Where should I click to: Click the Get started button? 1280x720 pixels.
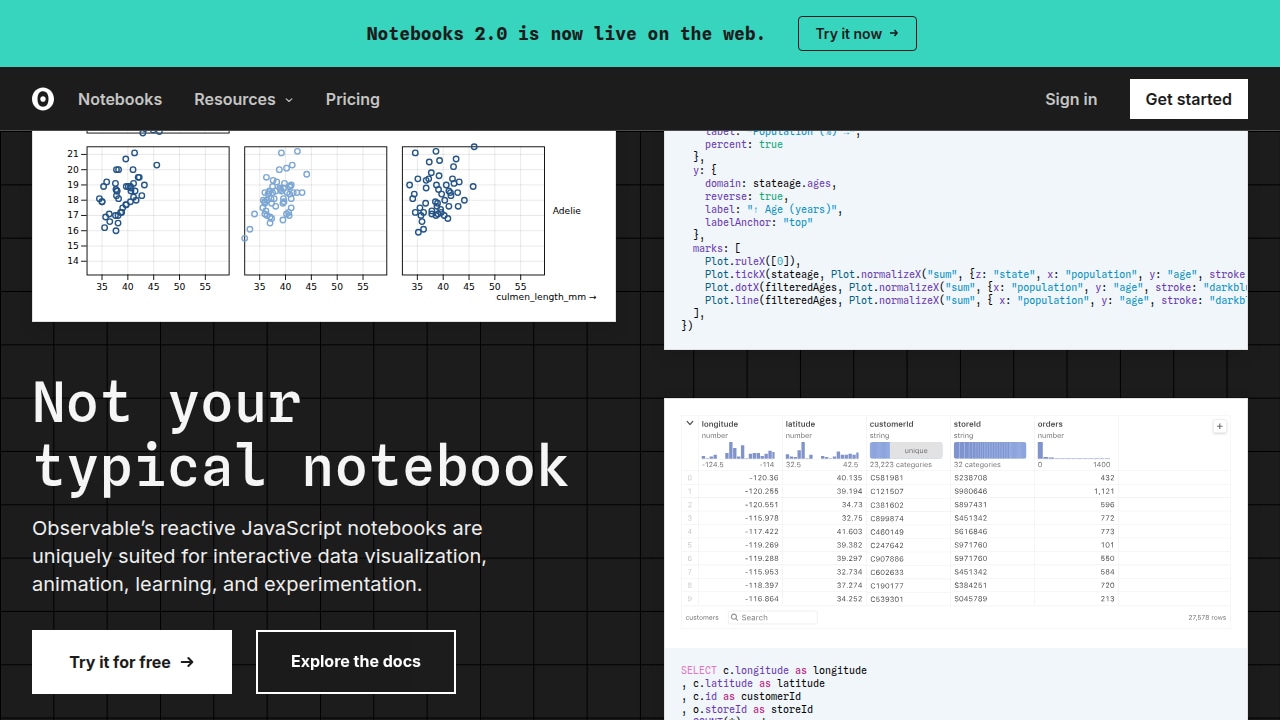tap(1189, 99)
